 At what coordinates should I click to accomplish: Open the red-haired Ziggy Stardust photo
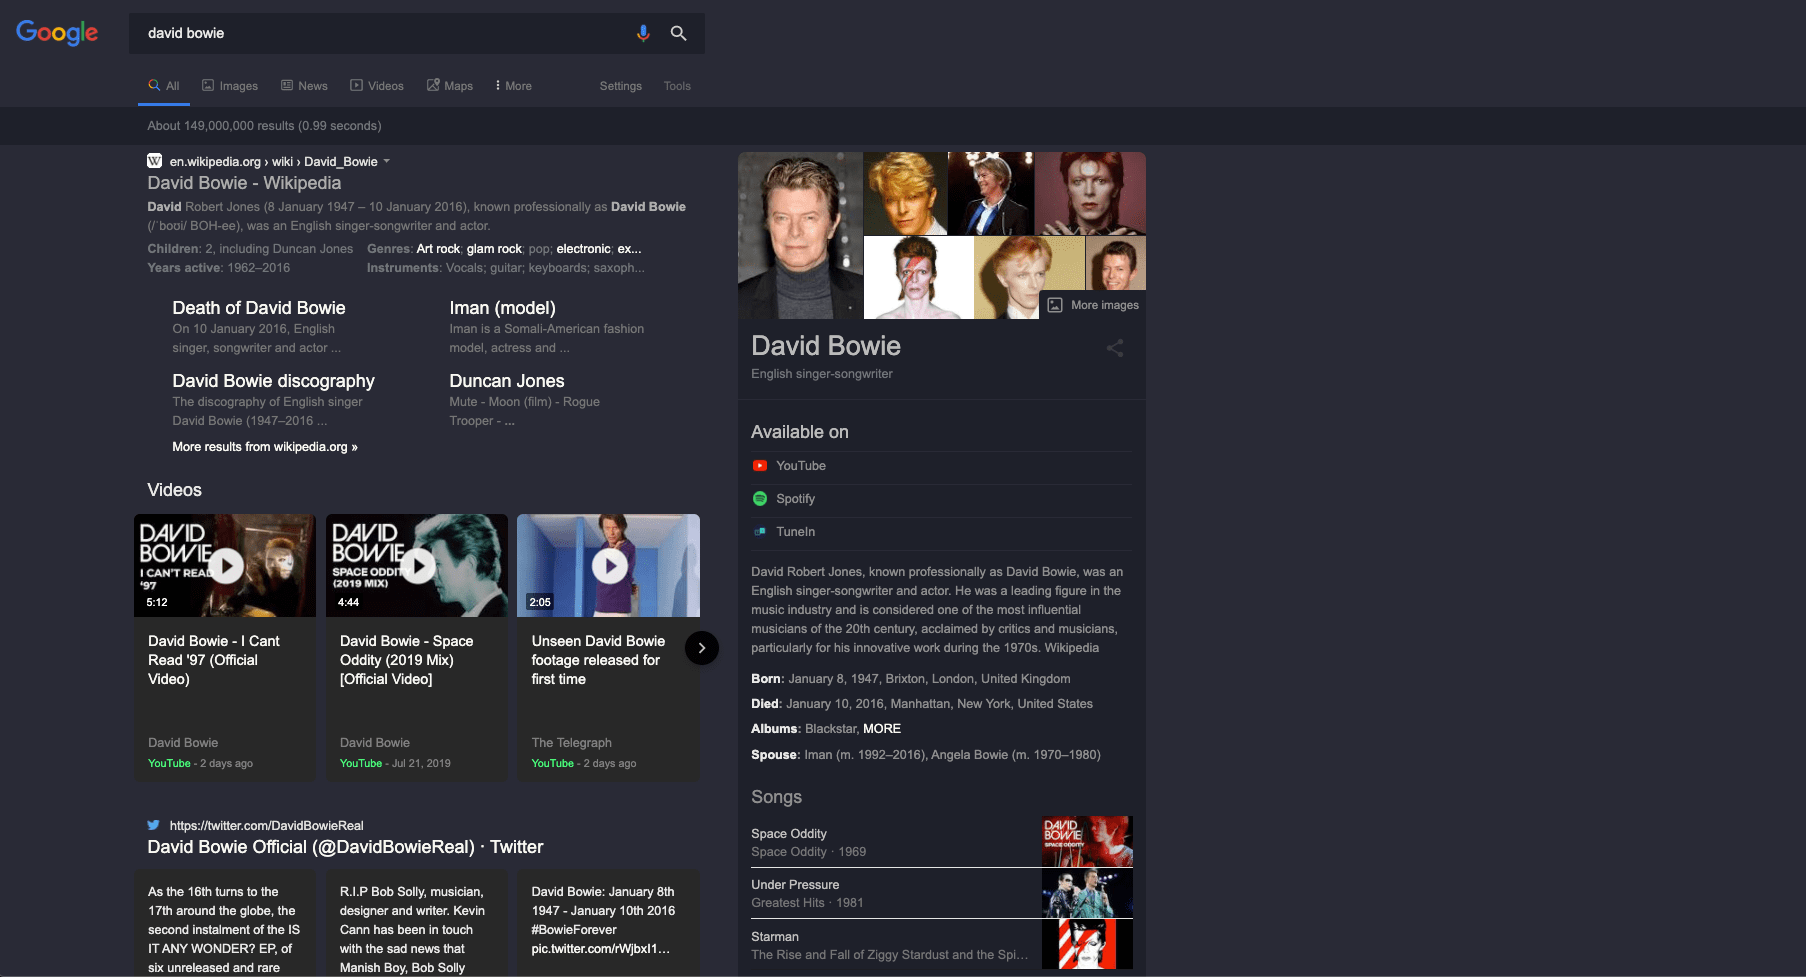click(x=1090, y=193)
